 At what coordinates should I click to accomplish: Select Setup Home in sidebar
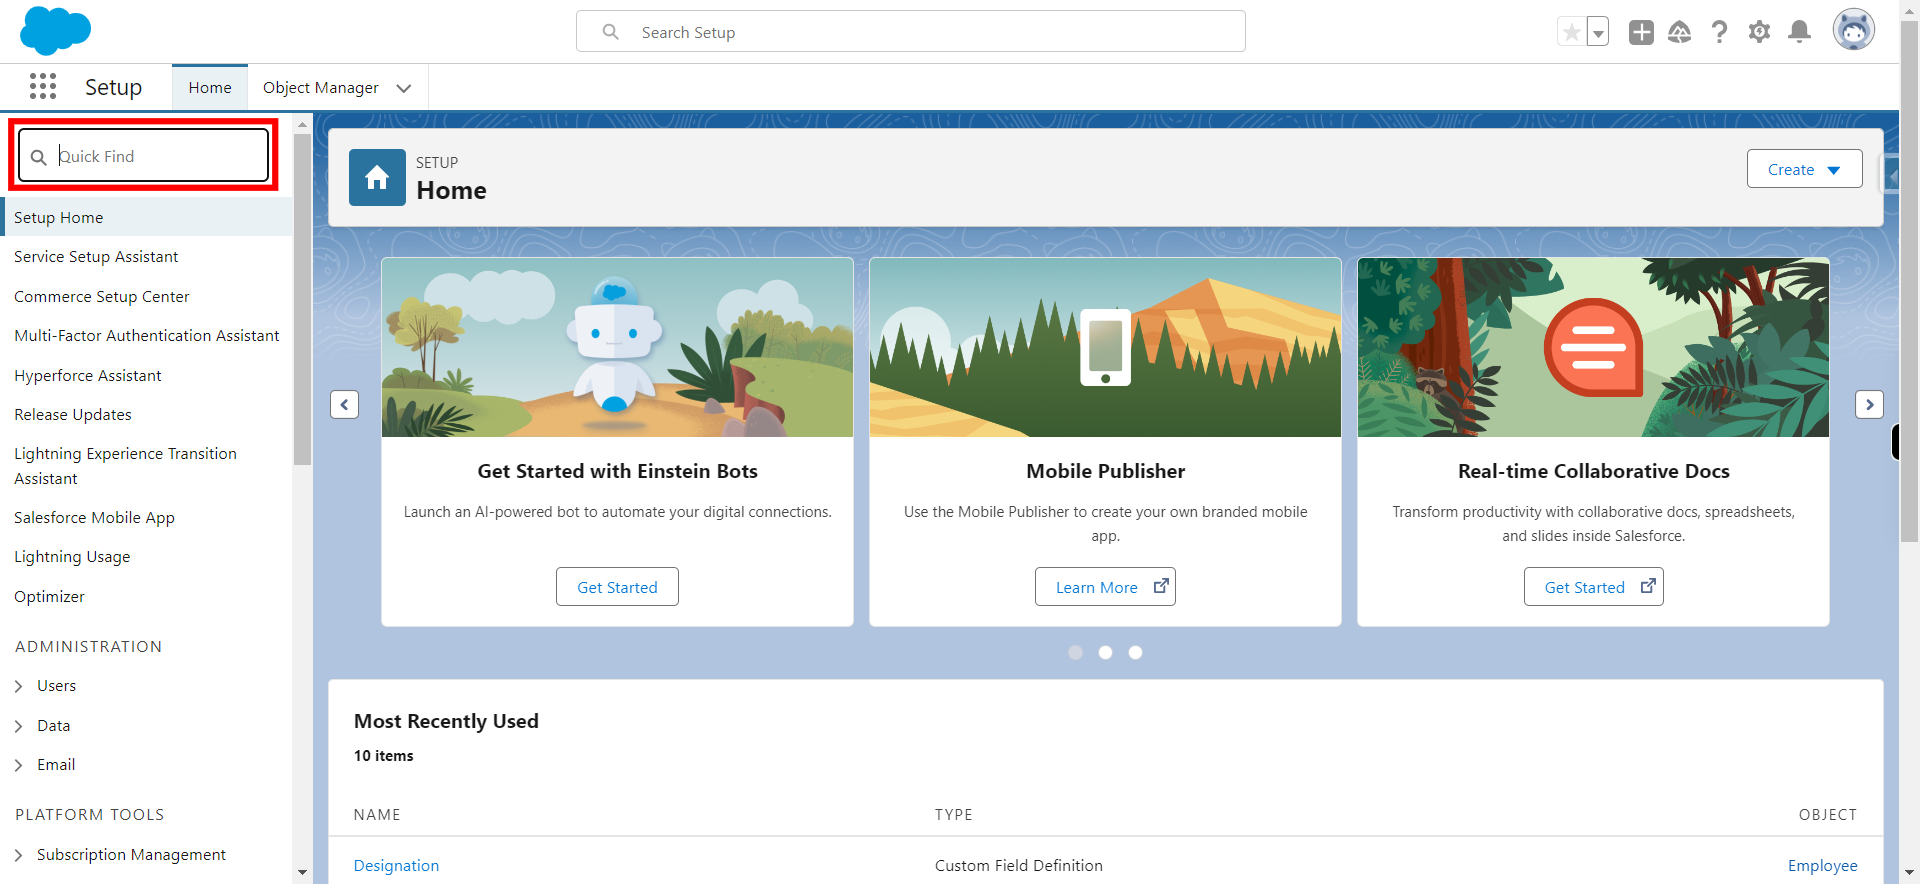146,217
